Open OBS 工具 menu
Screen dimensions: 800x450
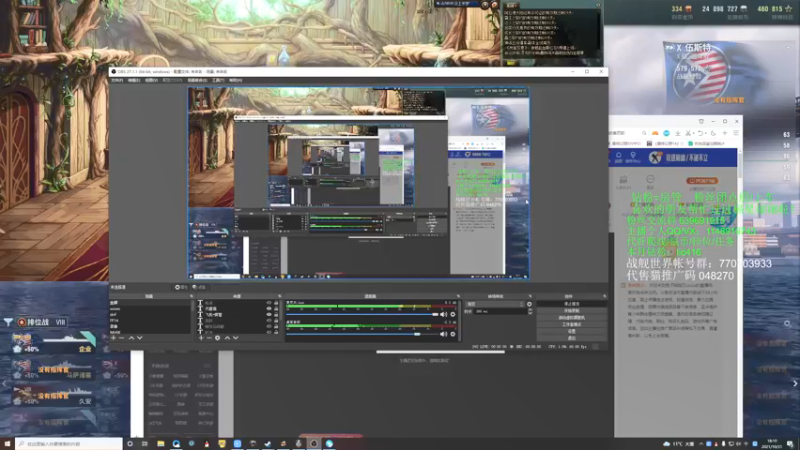(x=218, y=80)
